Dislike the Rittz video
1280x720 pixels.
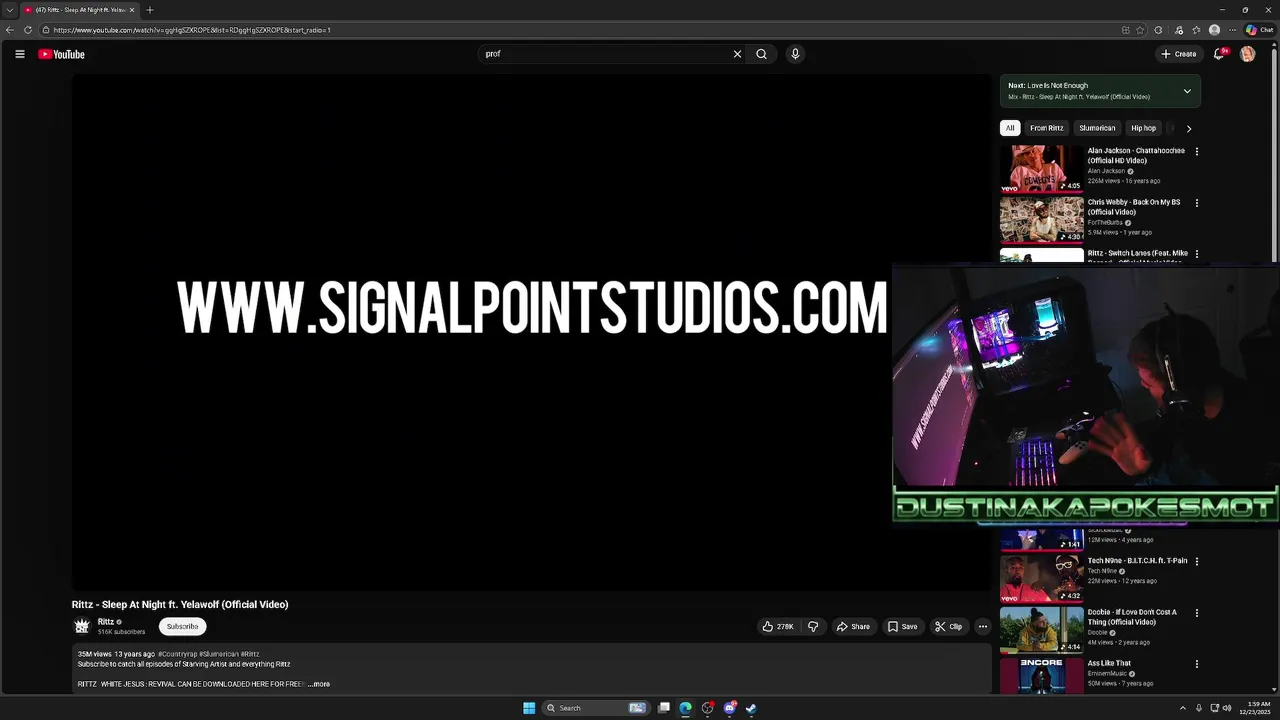point(813,626)
